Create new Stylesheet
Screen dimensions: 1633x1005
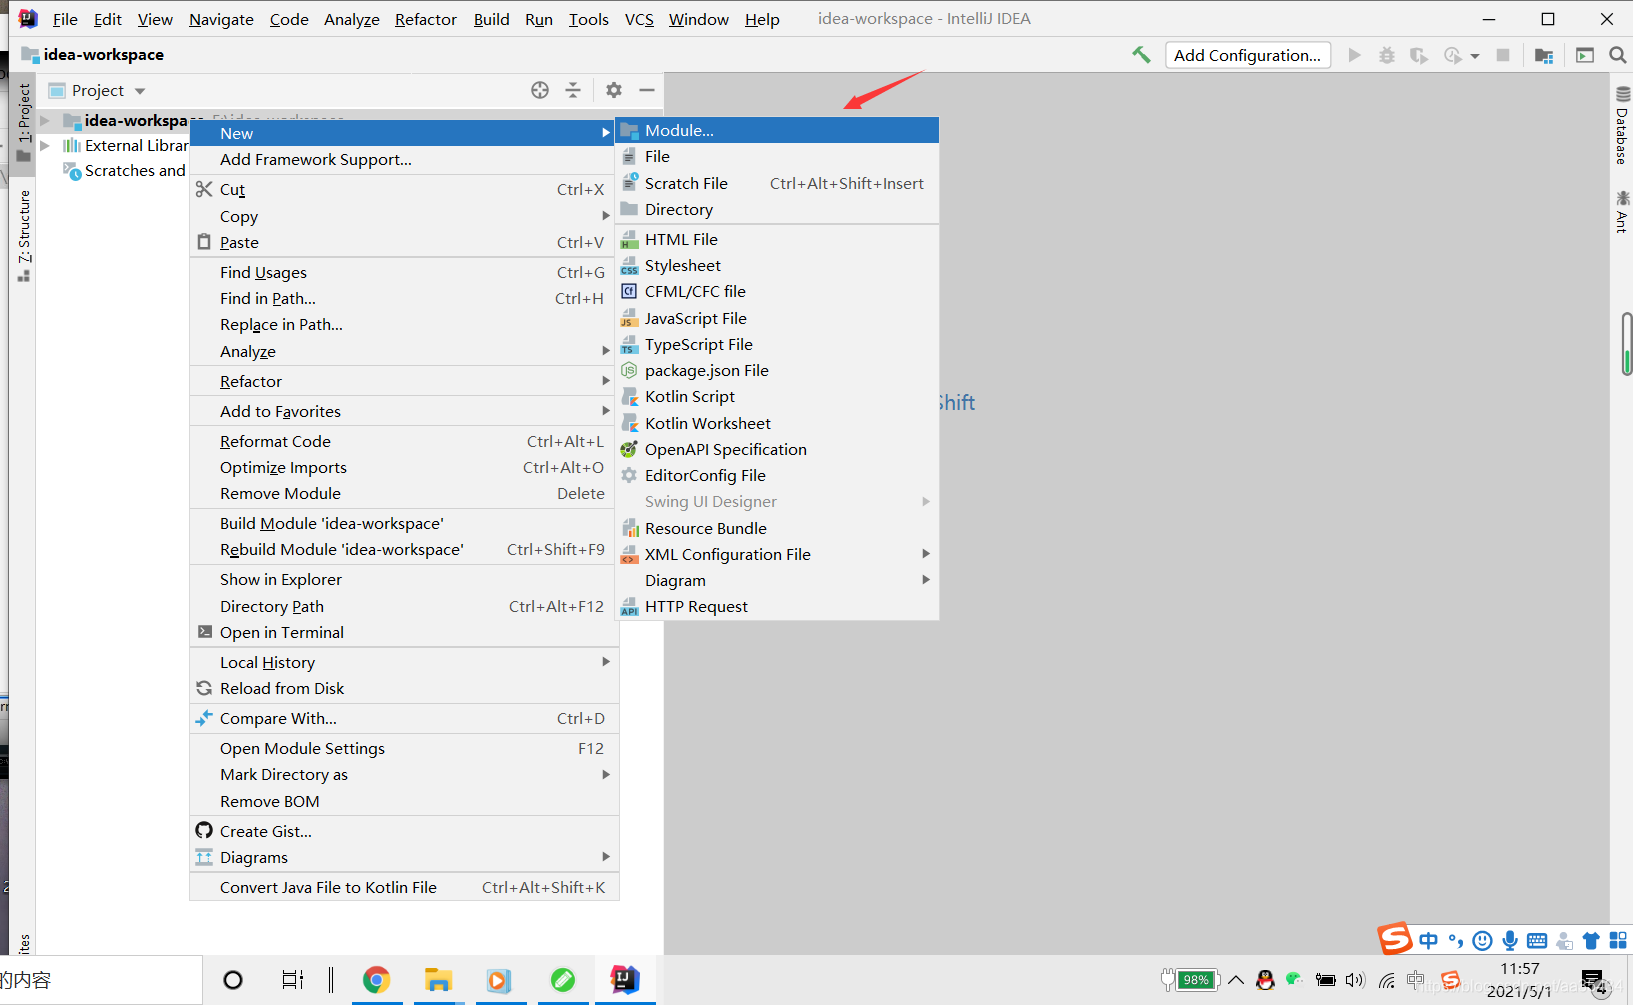pos(777,265)
